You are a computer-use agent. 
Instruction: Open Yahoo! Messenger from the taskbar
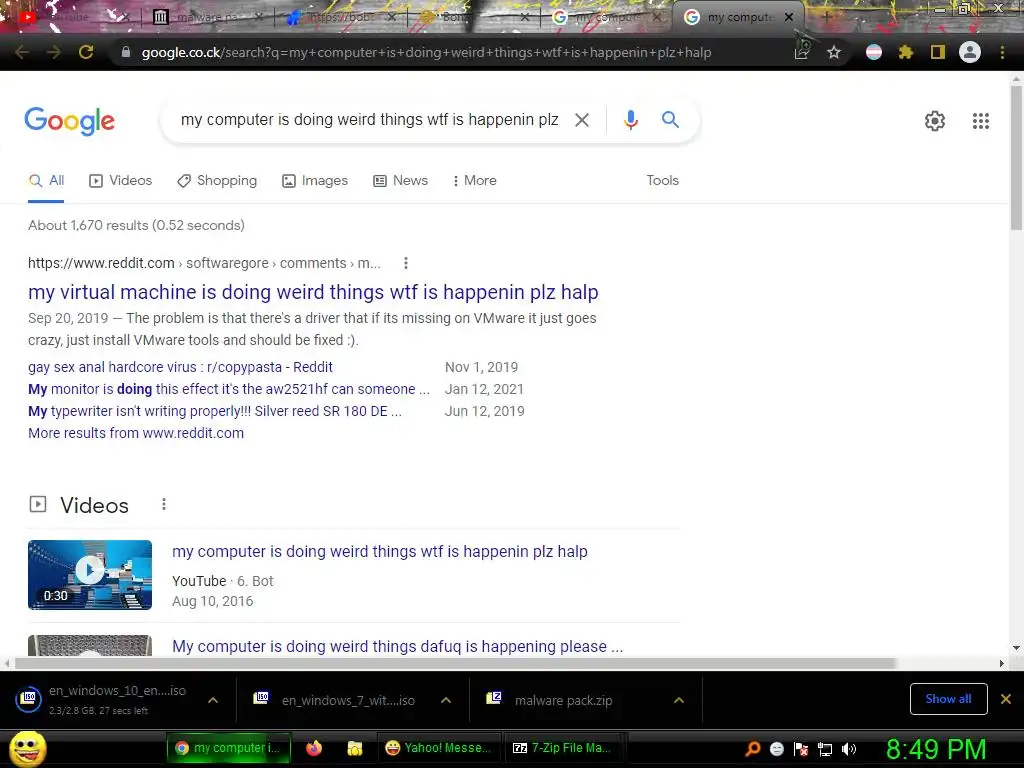tap(439, 748)
